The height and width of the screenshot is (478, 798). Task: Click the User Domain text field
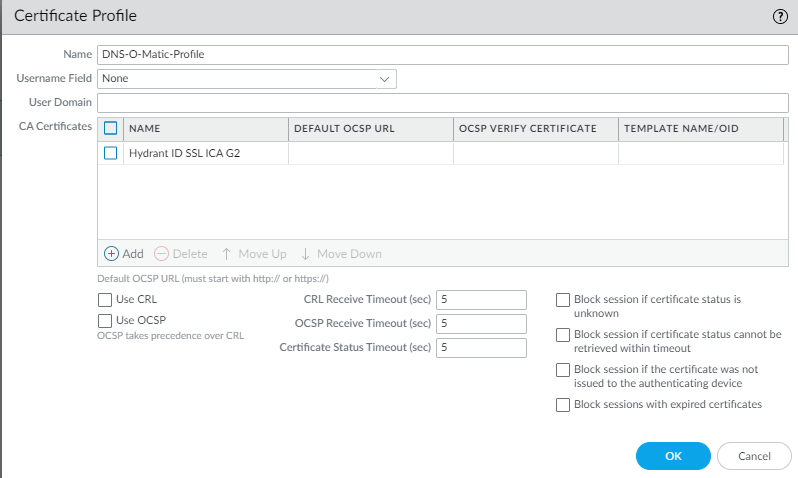coord(443,102)
